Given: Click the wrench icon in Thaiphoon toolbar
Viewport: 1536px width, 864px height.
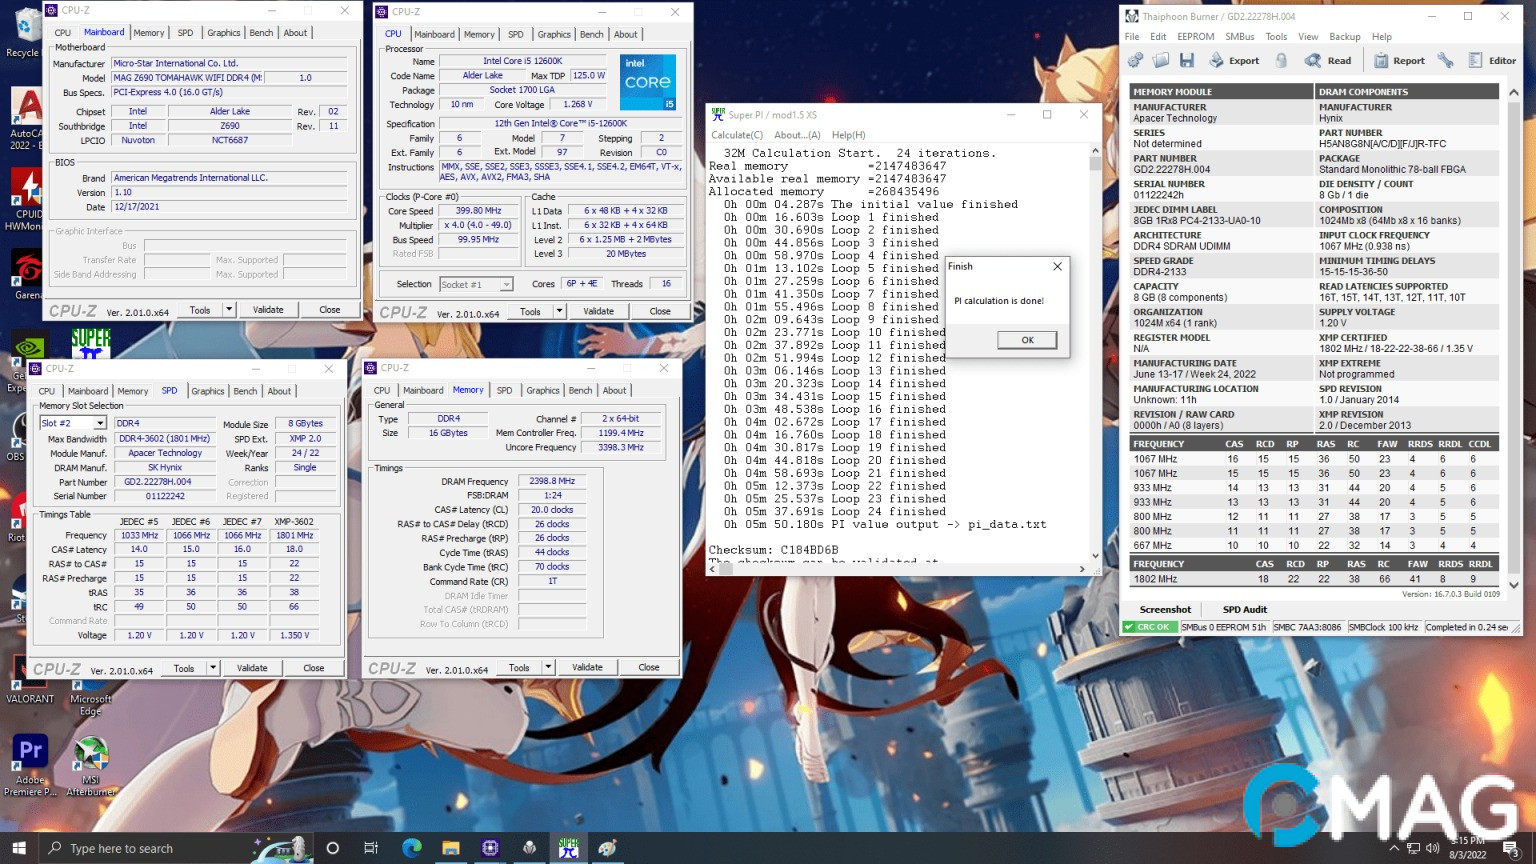Looking at the screenshot, I should [x=1446, y=61].
